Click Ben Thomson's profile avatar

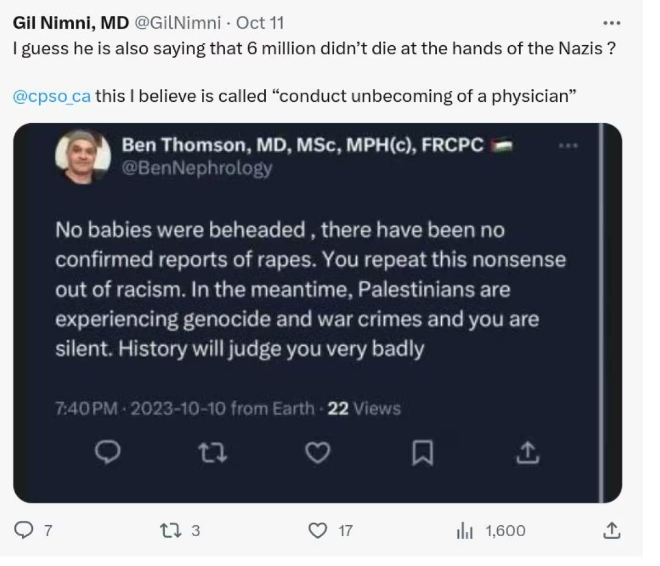pyautogui.click(x=82, y=157)
